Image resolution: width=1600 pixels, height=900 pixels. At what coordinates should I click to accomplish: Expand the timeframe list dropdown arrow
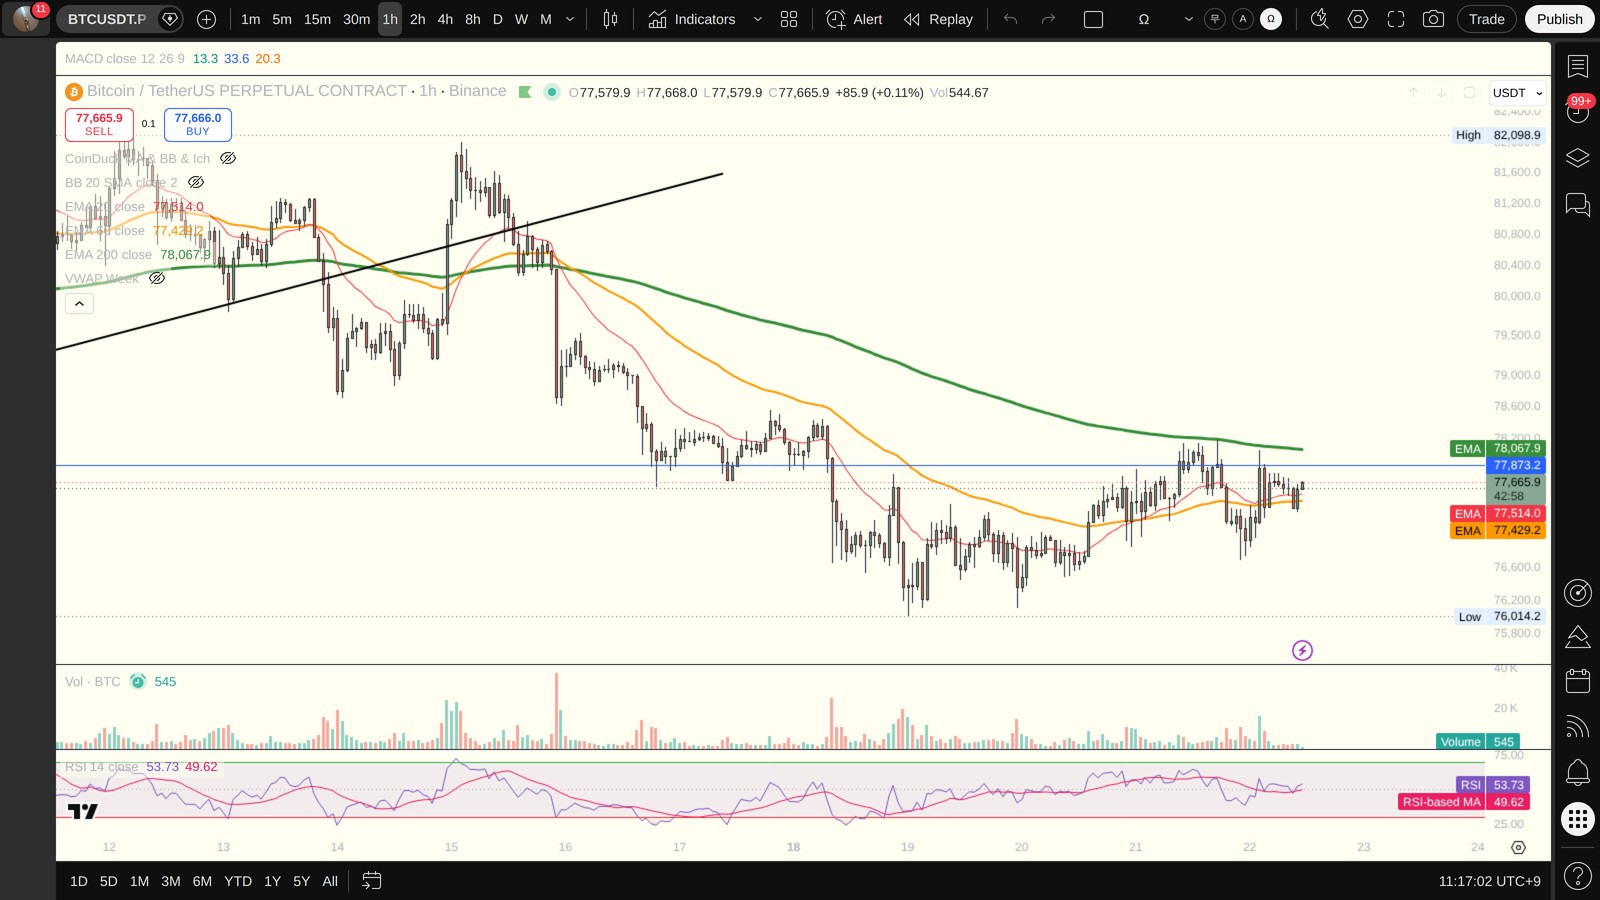tap(570, 19)
